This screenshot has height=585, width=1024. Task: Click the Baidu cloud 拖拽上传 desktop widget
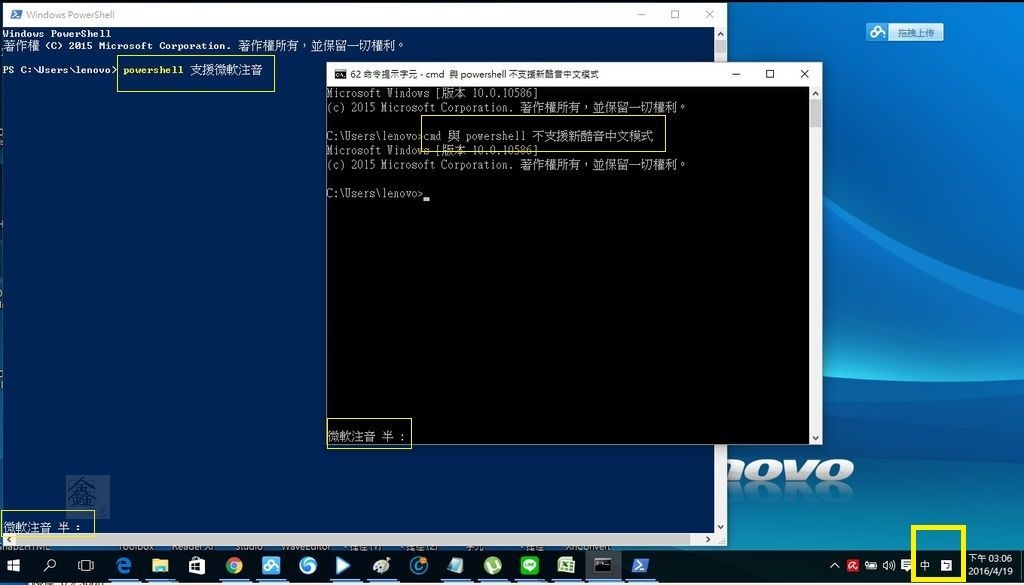tap(904, 32)
